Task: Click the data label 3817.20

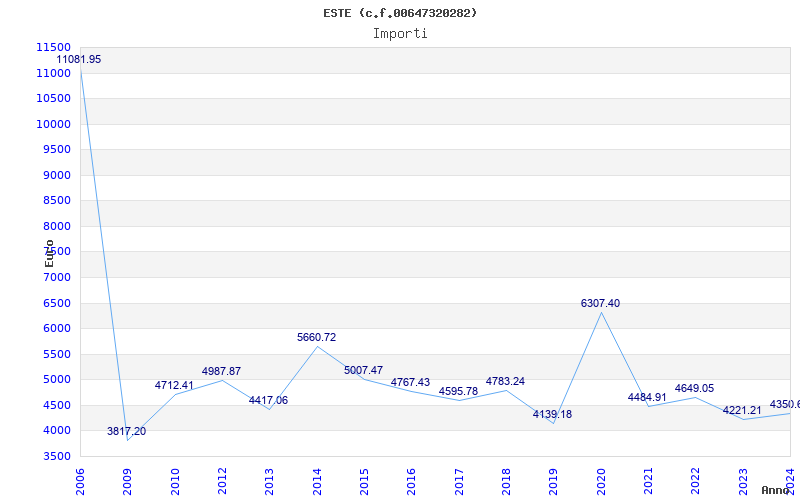Action: tap(126, 431)
